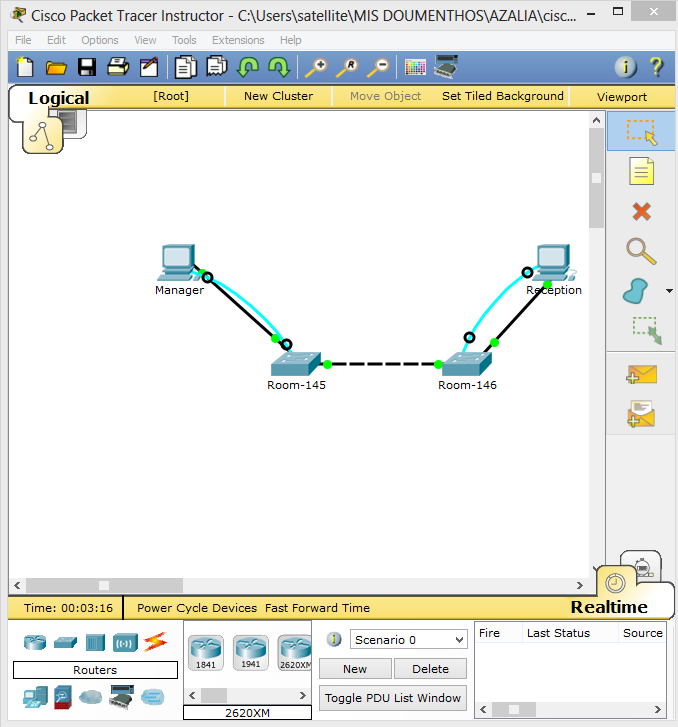This screenshot has width=678, height=727.
Task: Select the Resize Shape tool
Action: (647, 330)
